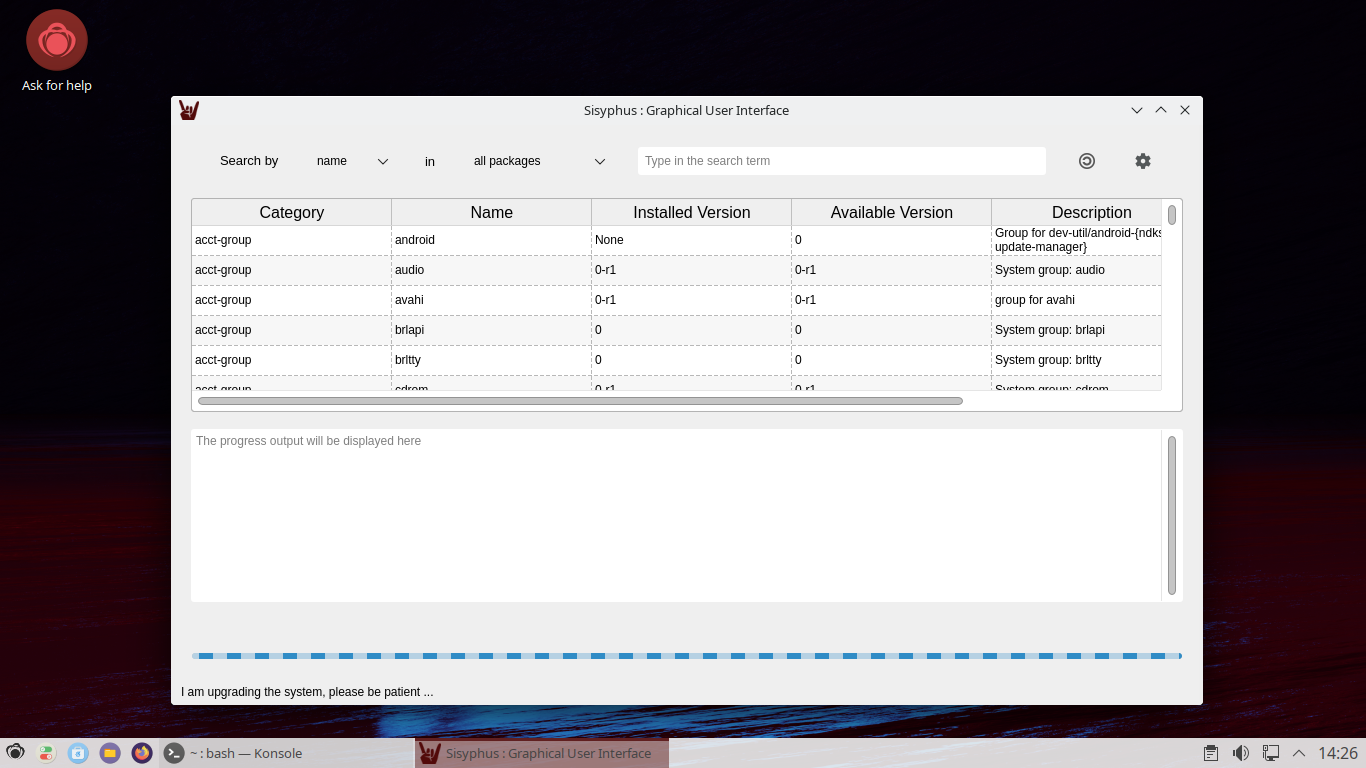This screenshot has height=768, width=1366.
Task: Select the 'audio' package name cell
Action: click(492, 270)
